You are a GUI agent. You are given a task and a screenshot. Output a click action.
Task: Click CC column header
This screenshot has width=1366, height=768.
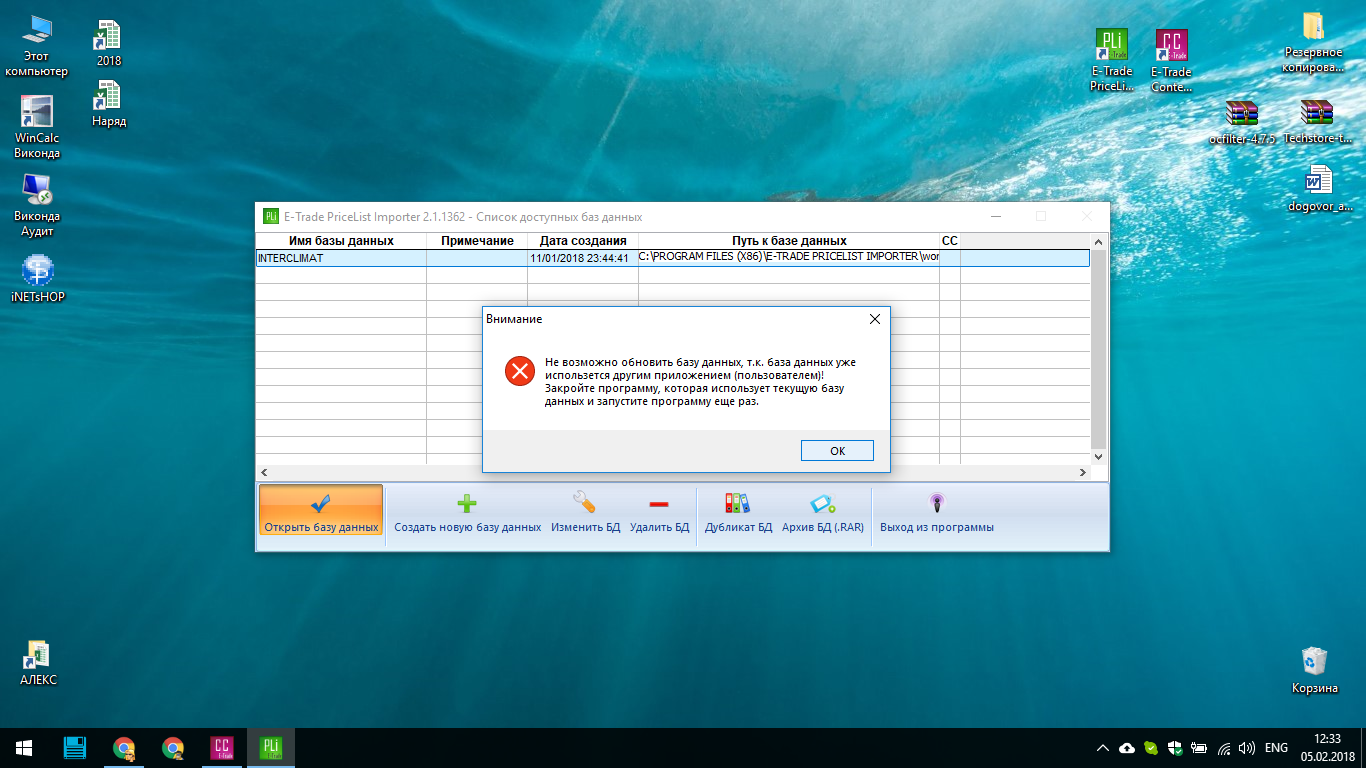pos(950,241)
